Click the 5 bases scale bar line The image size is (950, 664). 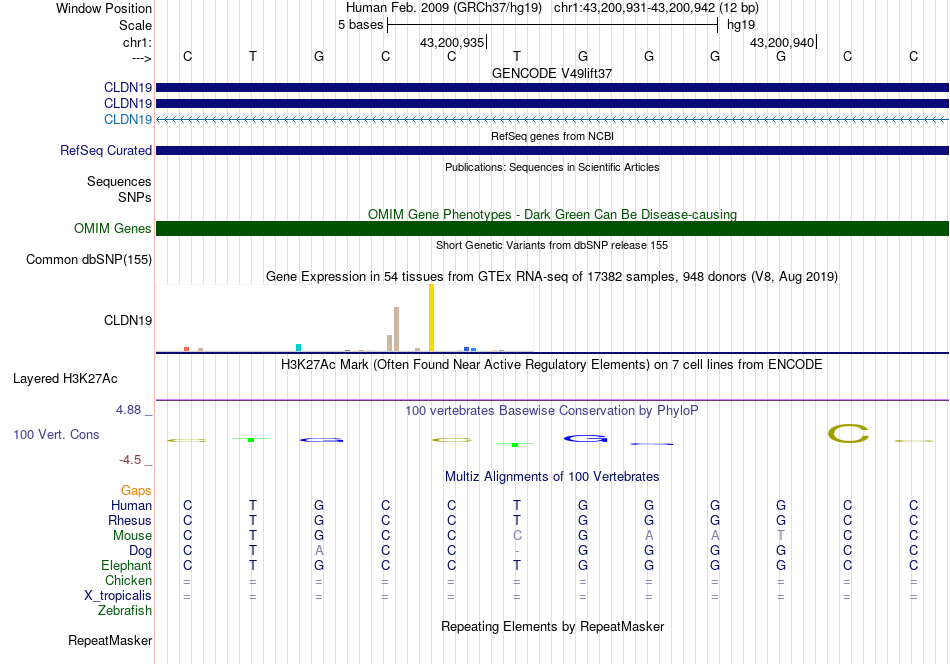click(553, 25)
